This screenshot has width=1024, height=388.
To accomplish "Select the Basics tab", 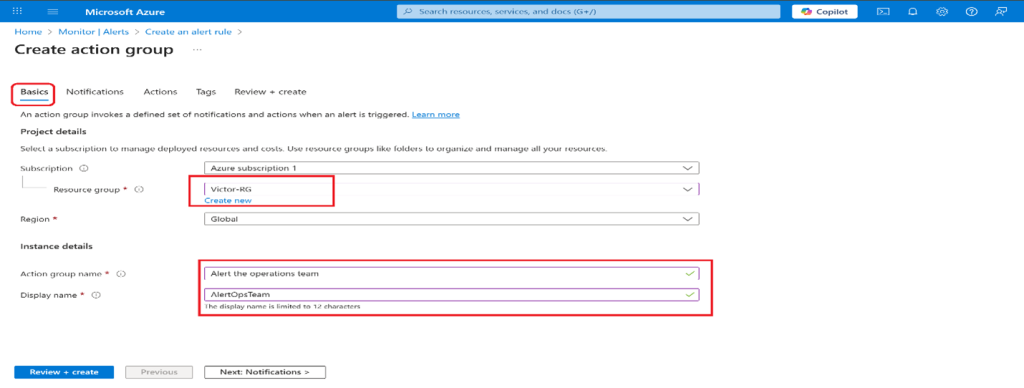I will (34, 92).
